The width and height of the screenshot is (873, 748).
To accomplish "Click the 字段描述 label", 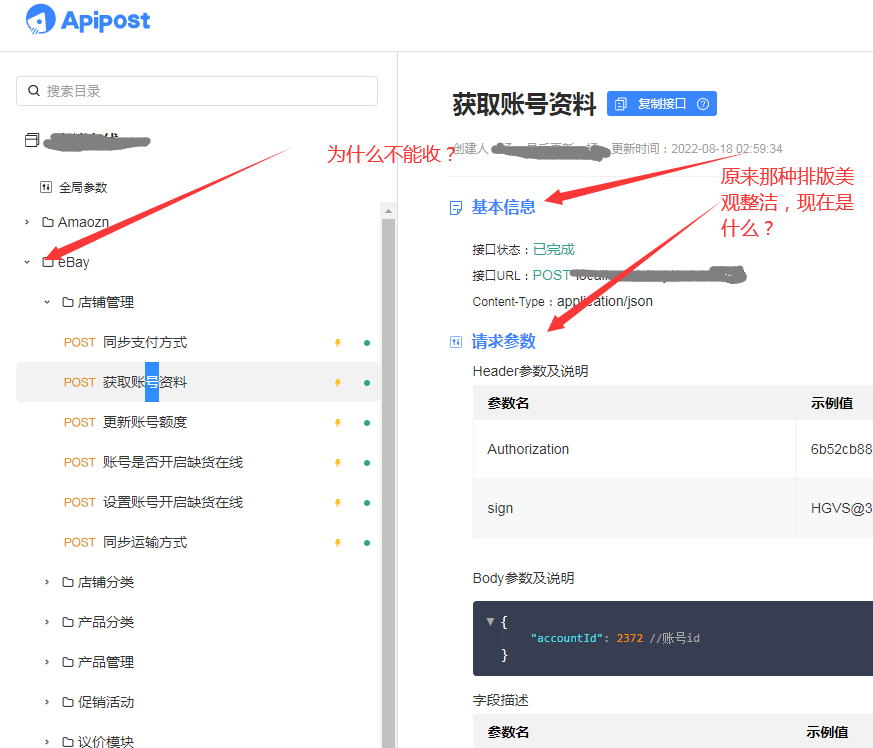I will coord(501,700).
